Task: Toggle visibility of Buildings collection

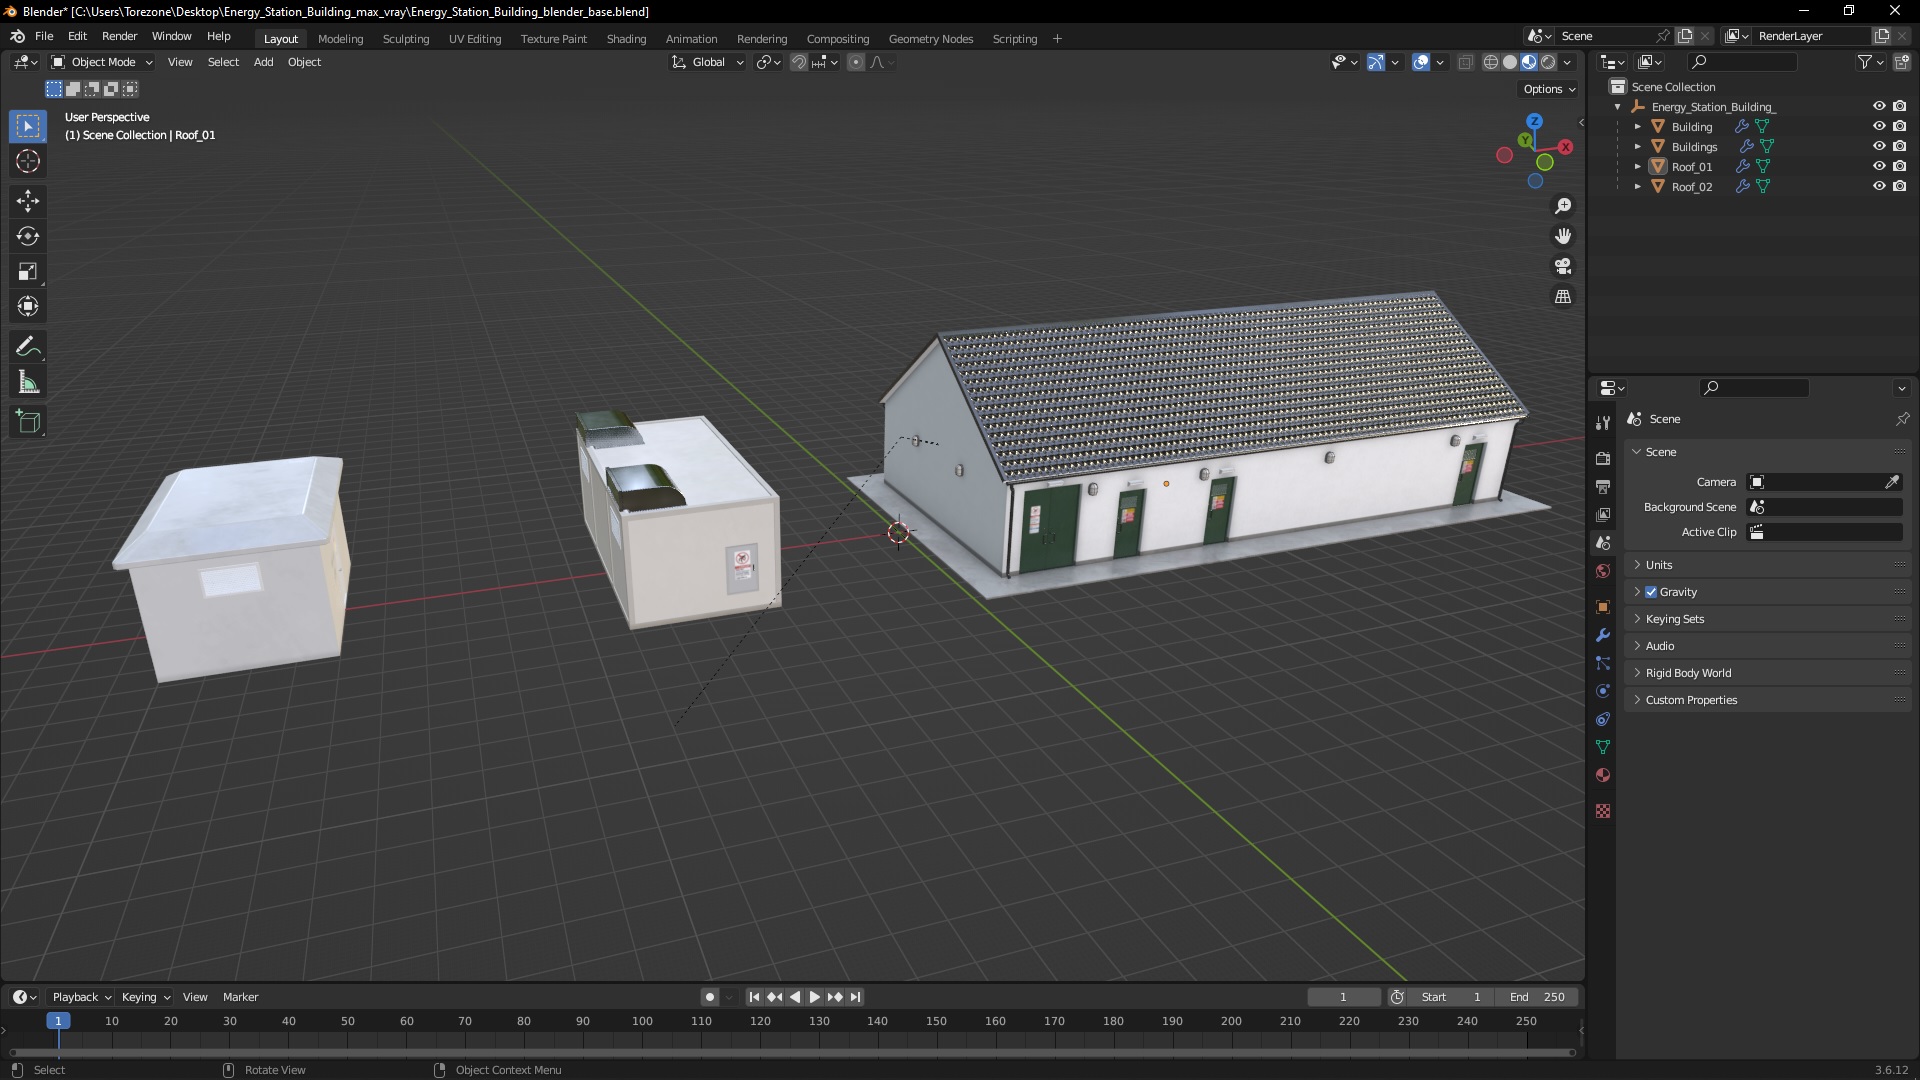Action: tap(1876, 145)
